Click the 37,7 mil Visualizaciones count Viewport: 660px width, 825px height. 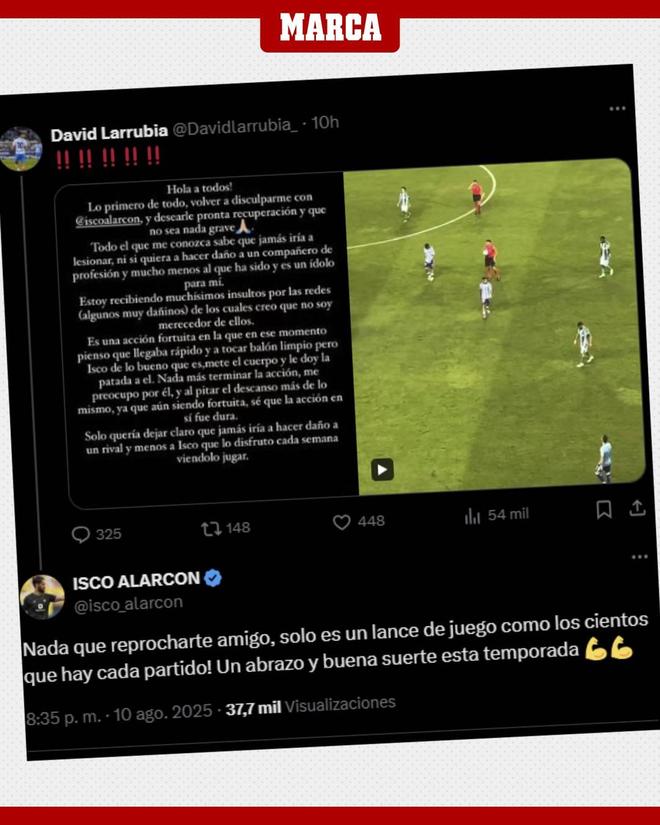311,706
